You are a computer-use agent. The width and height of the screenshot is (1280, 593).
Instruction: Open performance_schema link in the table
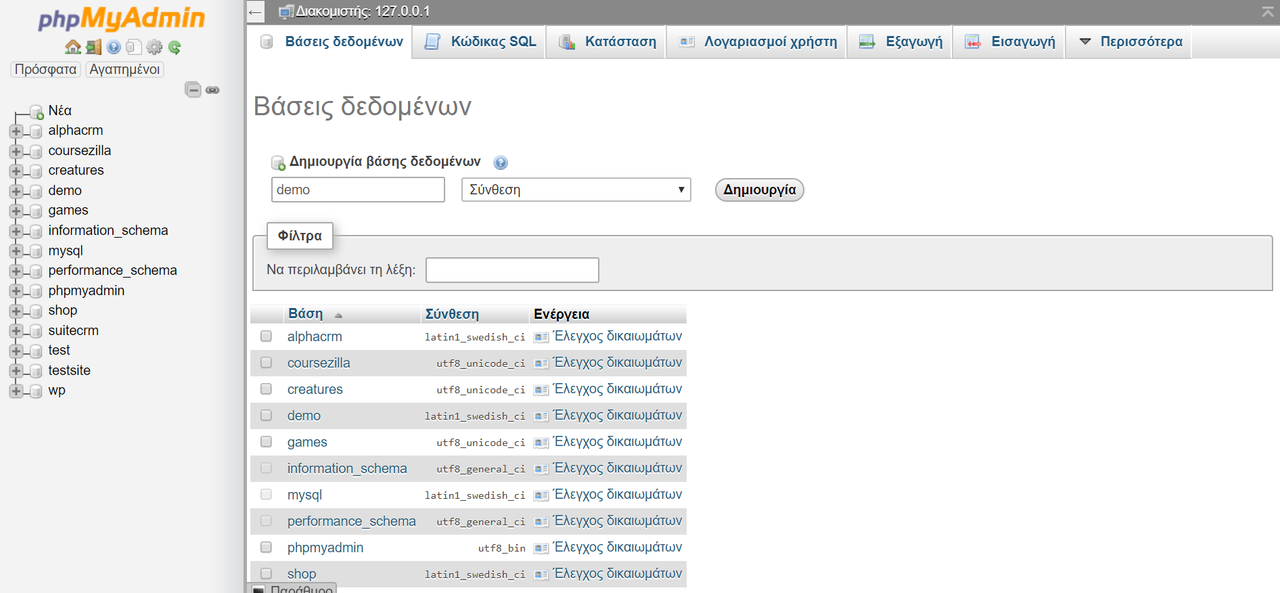tap(351, 521)
